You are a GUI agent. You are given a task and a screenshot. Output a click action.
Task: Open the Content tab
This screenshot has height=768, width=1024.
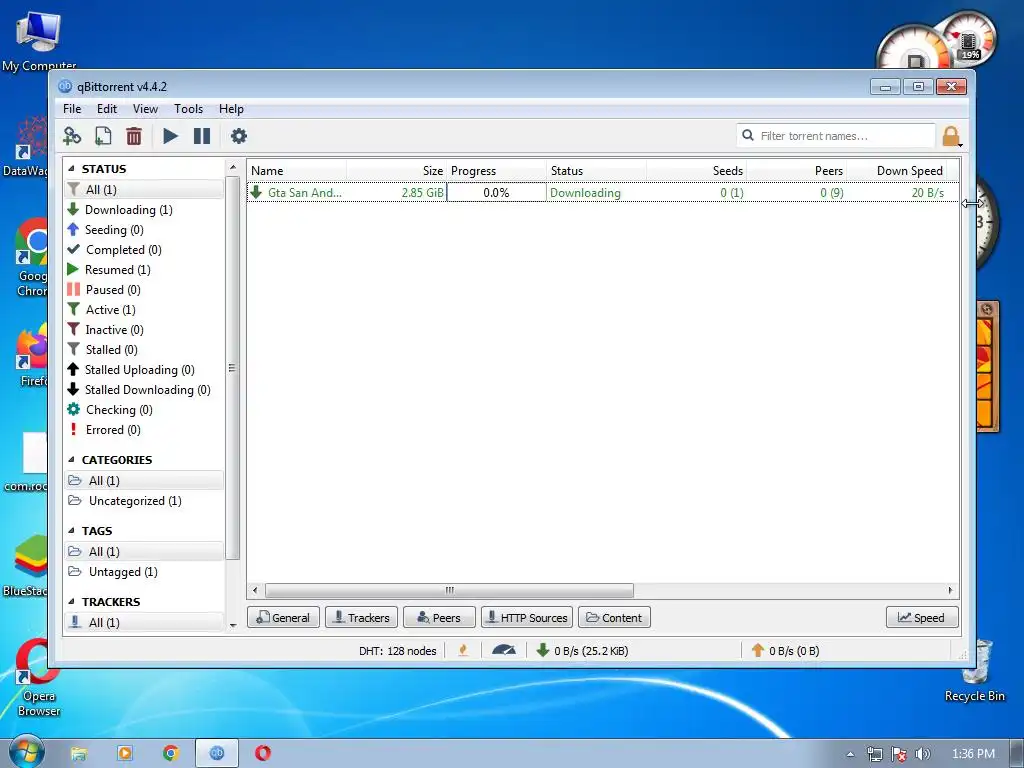[x=614, y=618]
